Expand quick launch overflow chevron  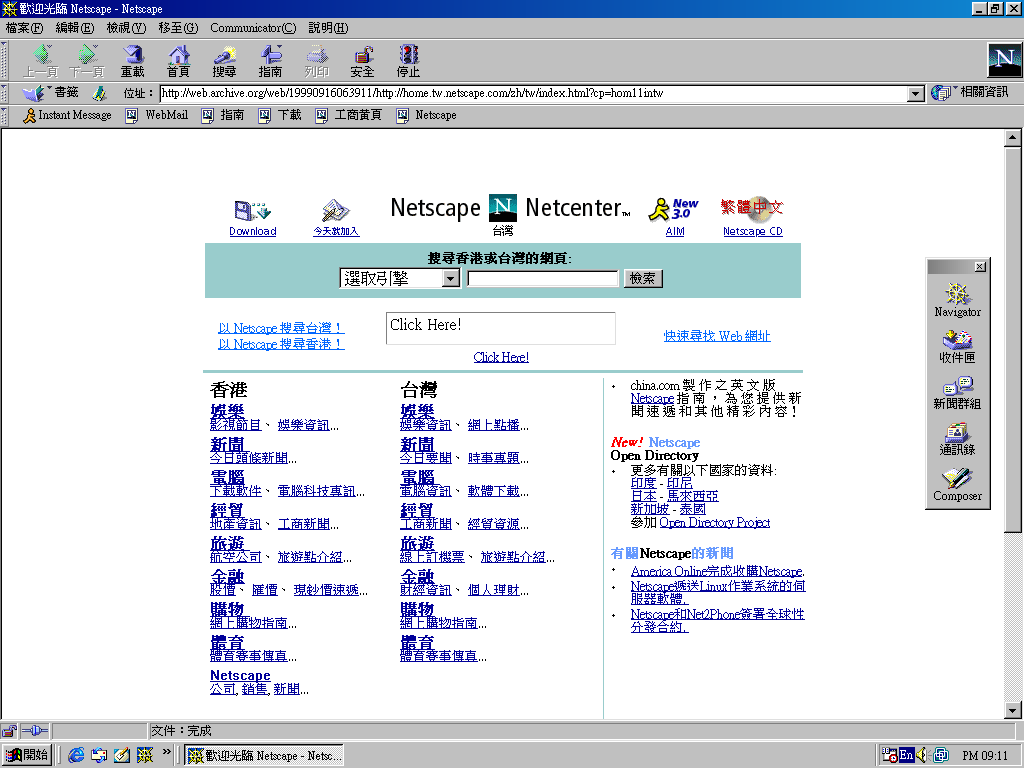click(x=167, y=752)
